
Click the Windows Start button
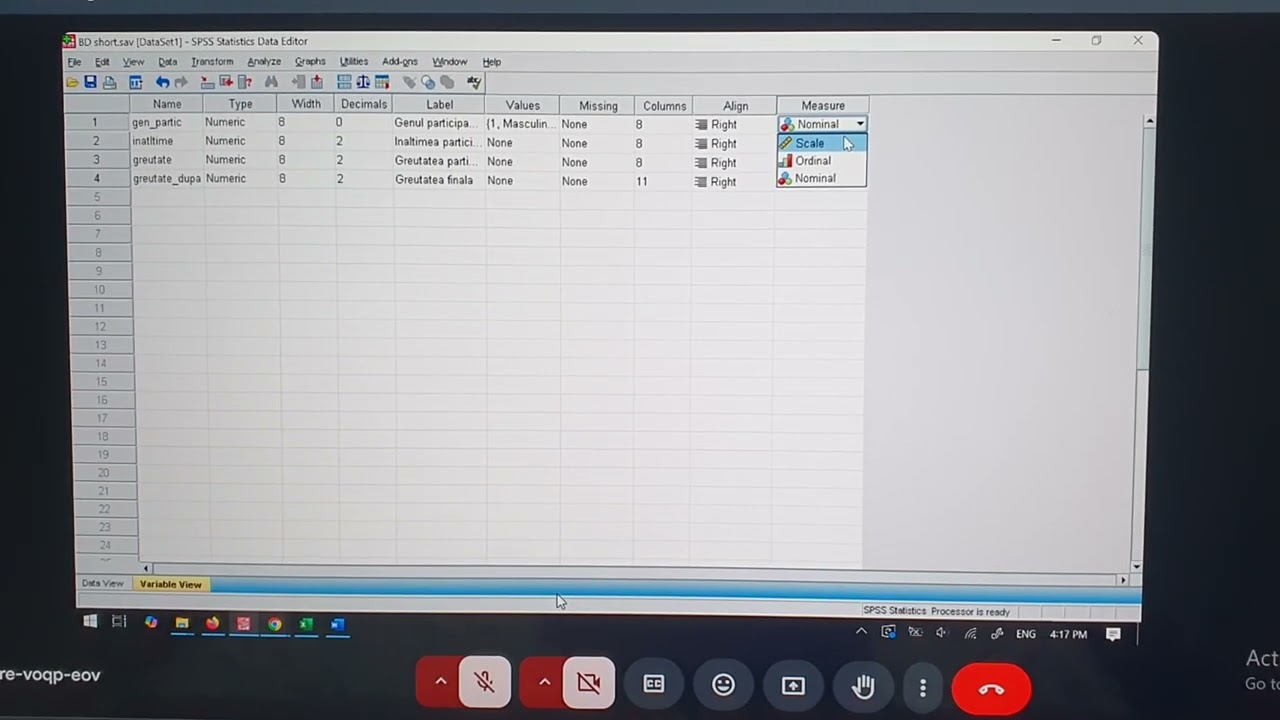[x=90, y=622]
